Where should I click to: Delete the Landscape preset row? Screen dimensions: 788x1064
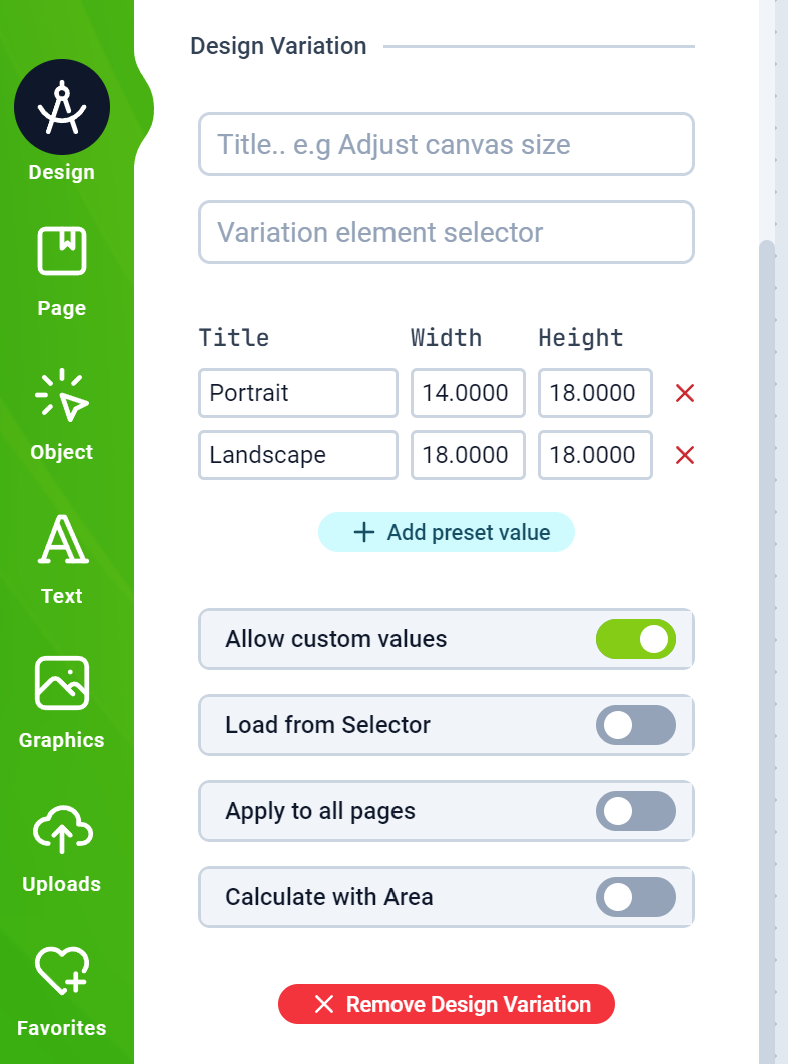tap(685, 455)
